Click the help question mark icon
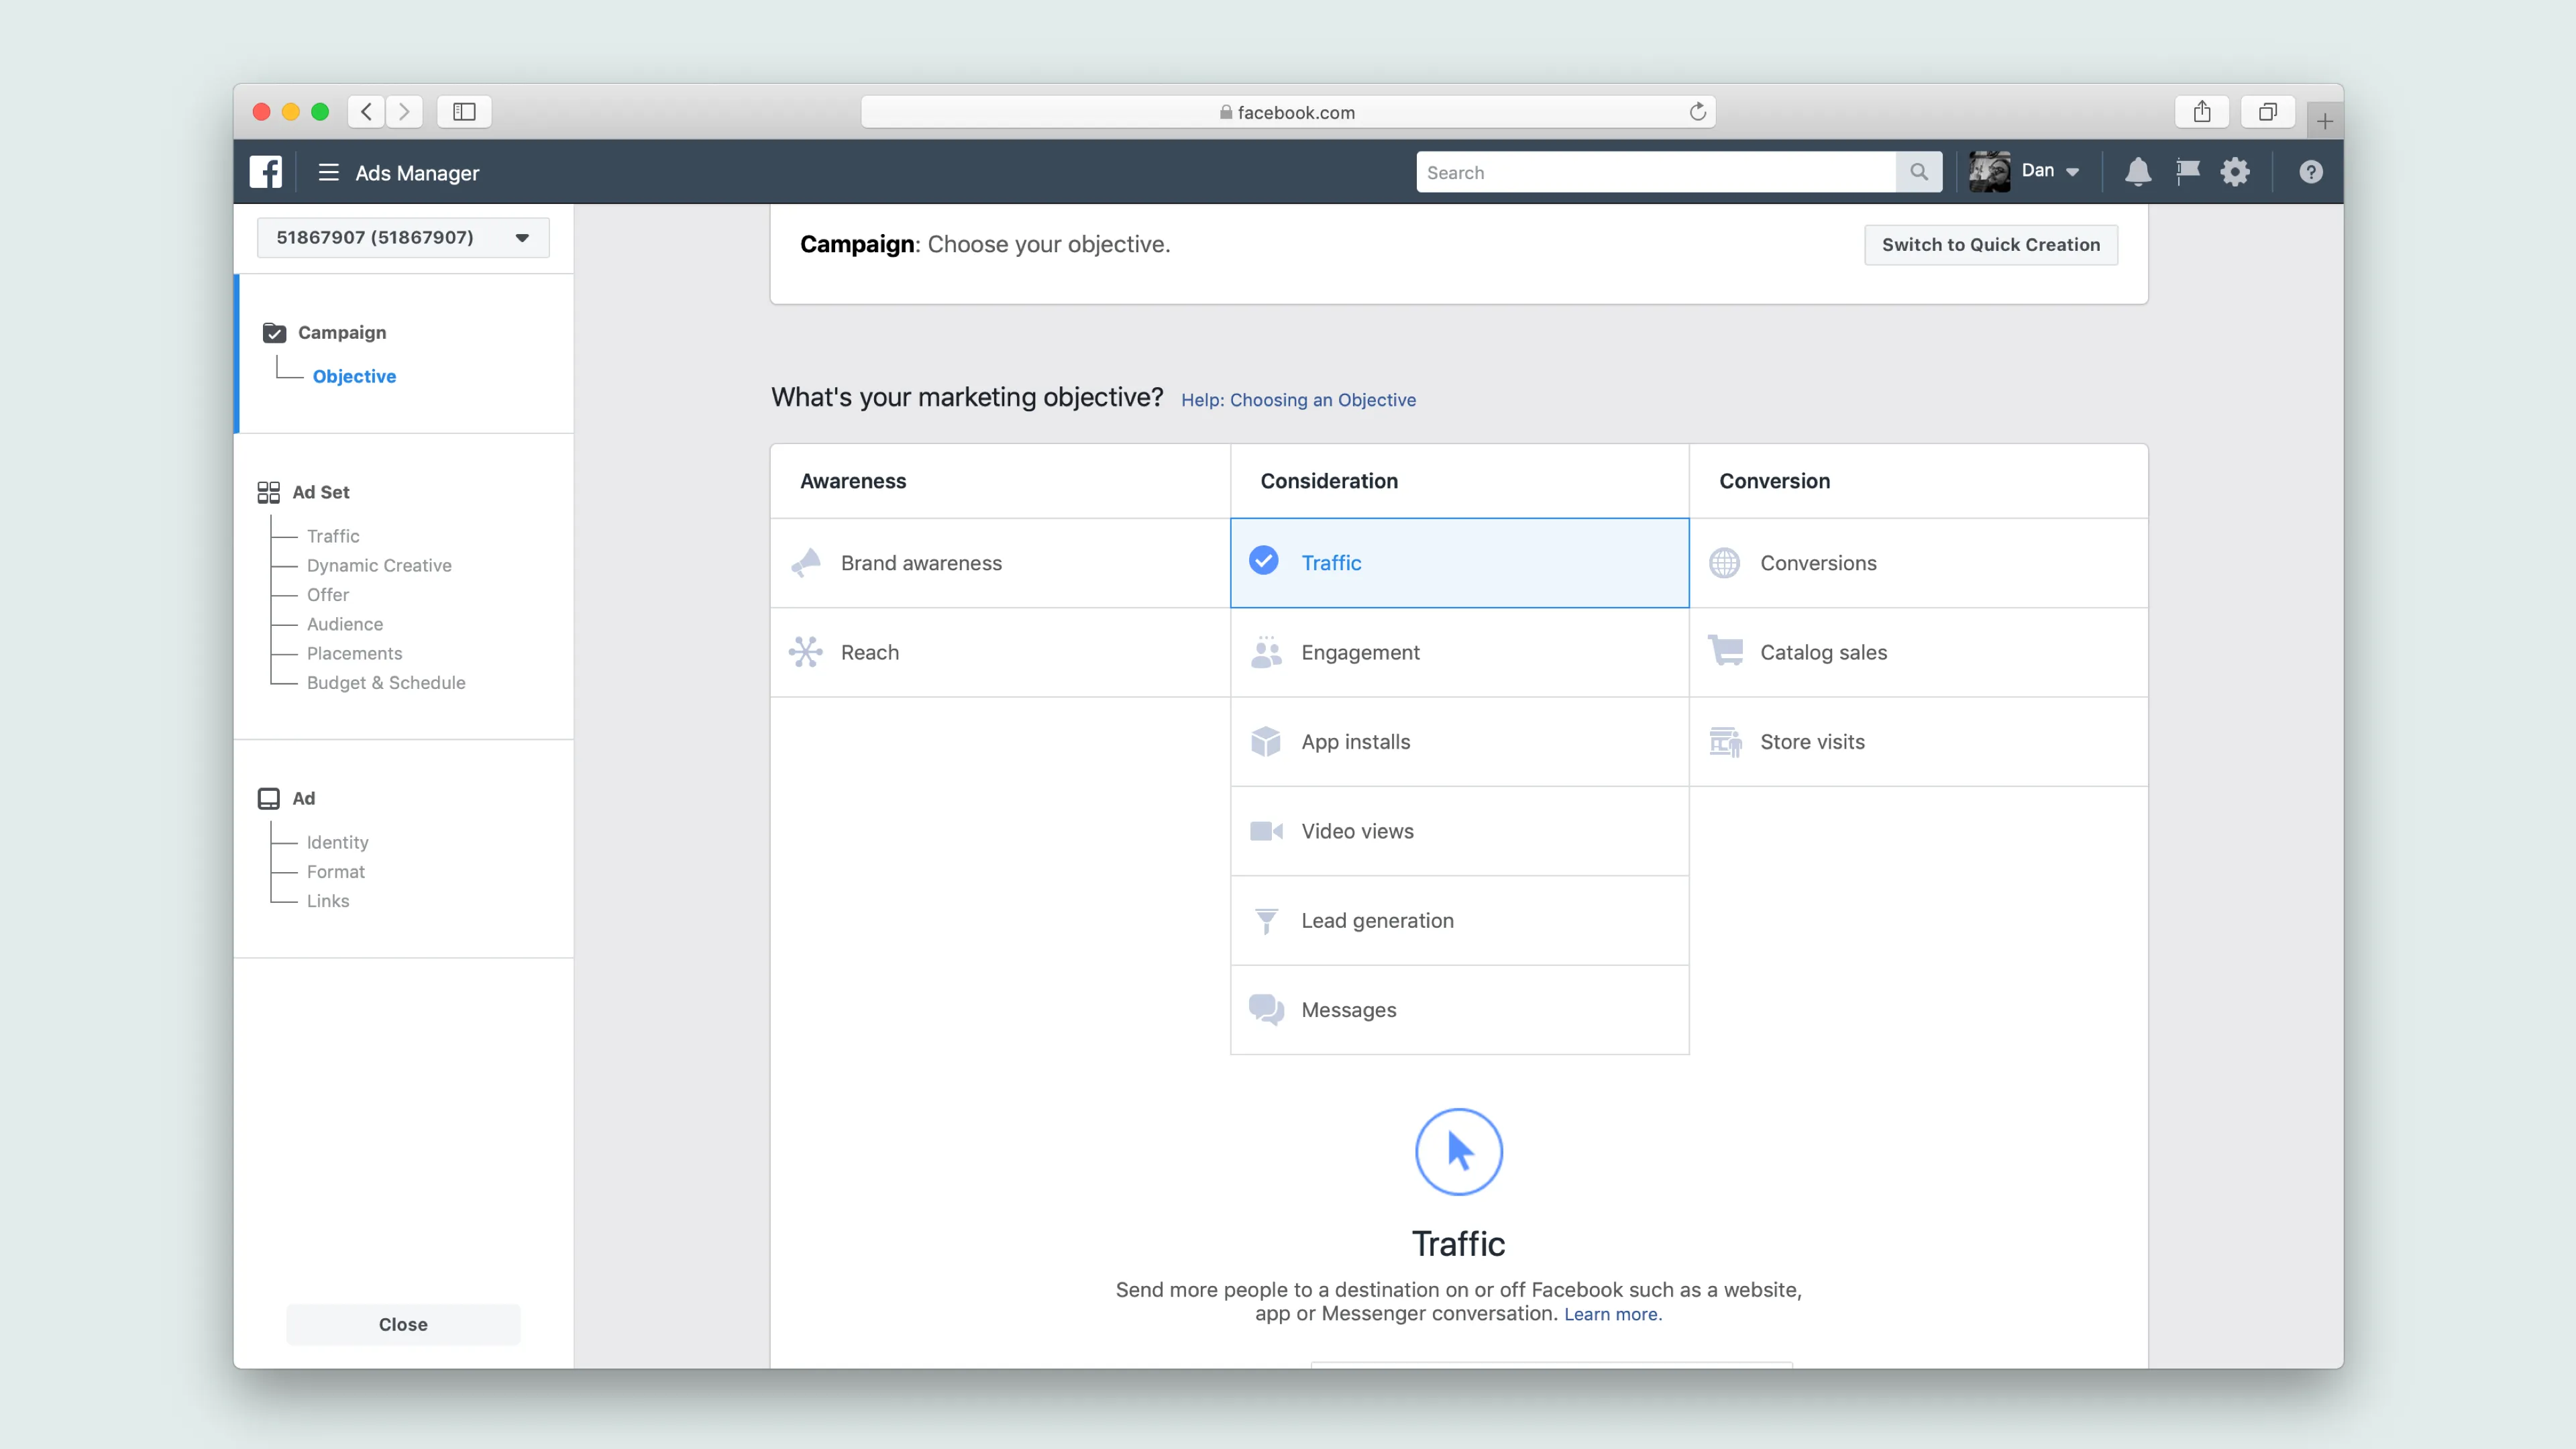 point(2310,172)
